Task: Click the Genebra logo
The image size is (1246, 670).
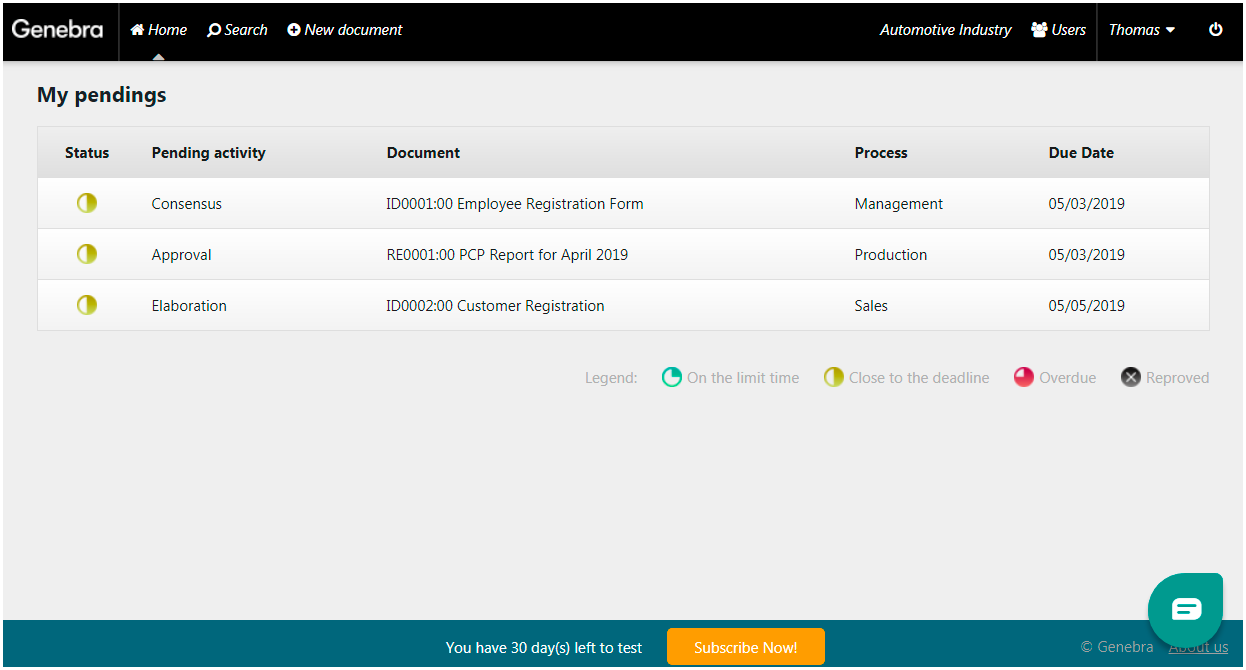Action: click(57, 30)
